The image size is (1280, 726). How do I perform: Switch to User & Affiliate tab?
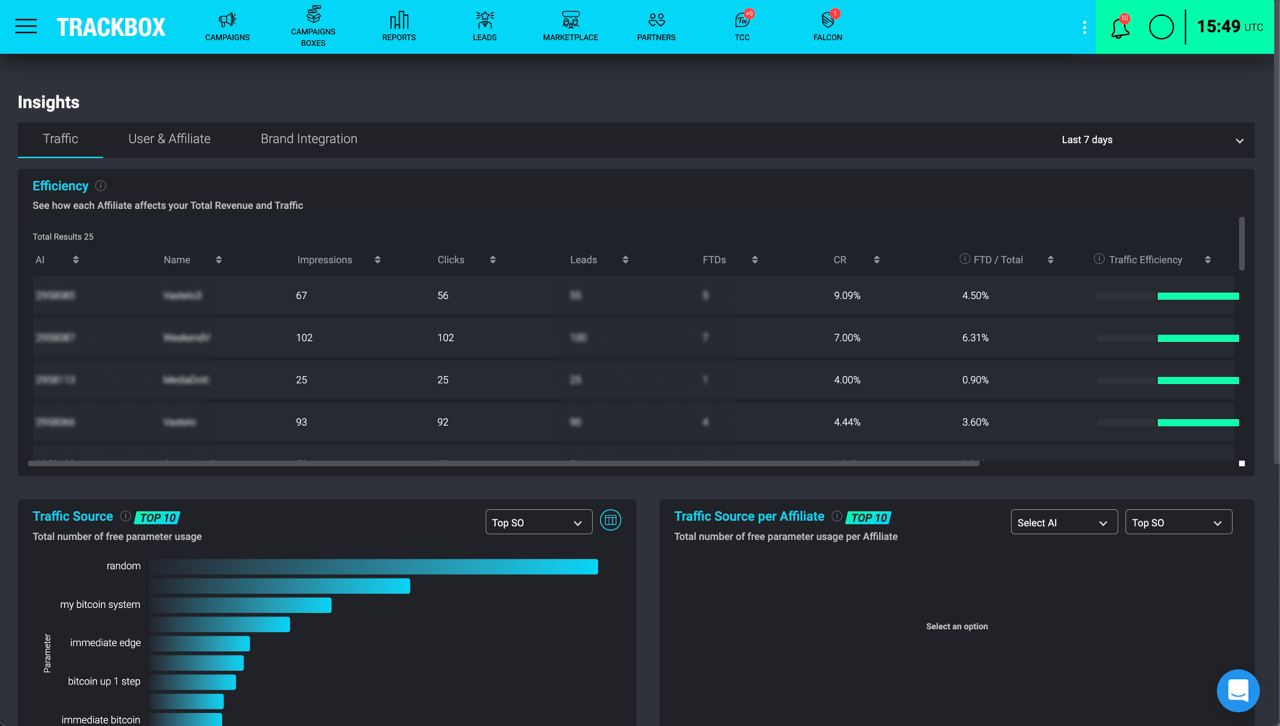[x=169, y=139]
